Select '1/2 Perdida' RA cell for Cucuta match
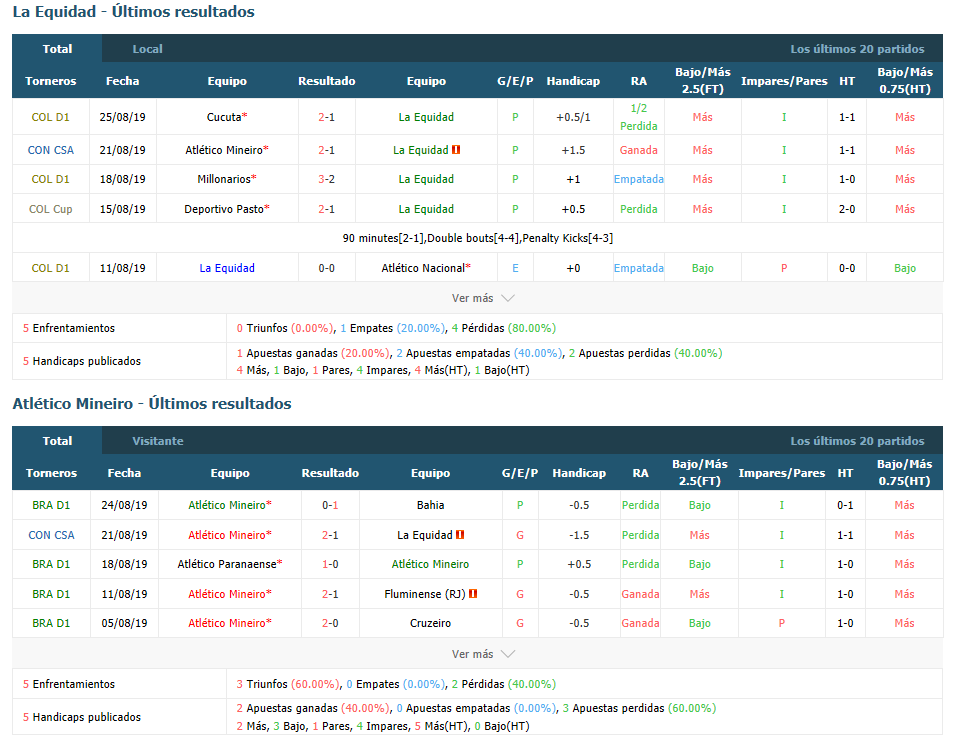 click(639, 117)
